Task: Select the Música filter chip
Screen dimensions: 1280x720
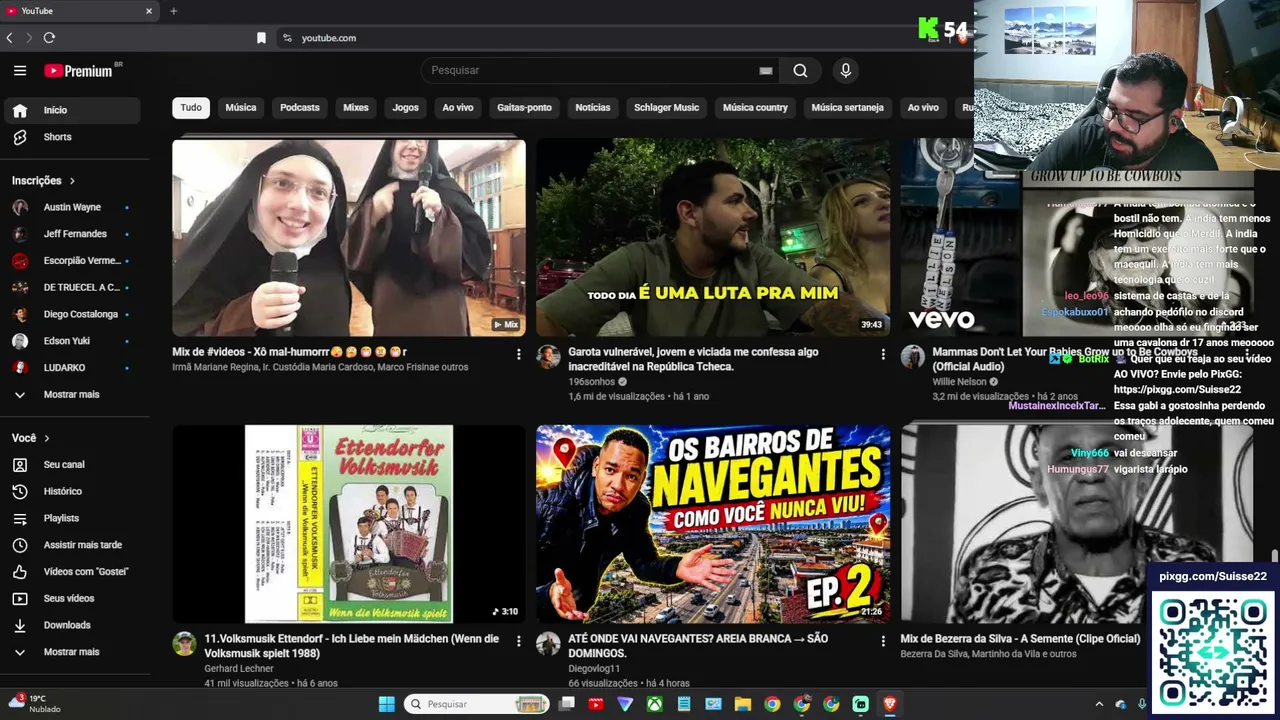Action: click(241, 108)
